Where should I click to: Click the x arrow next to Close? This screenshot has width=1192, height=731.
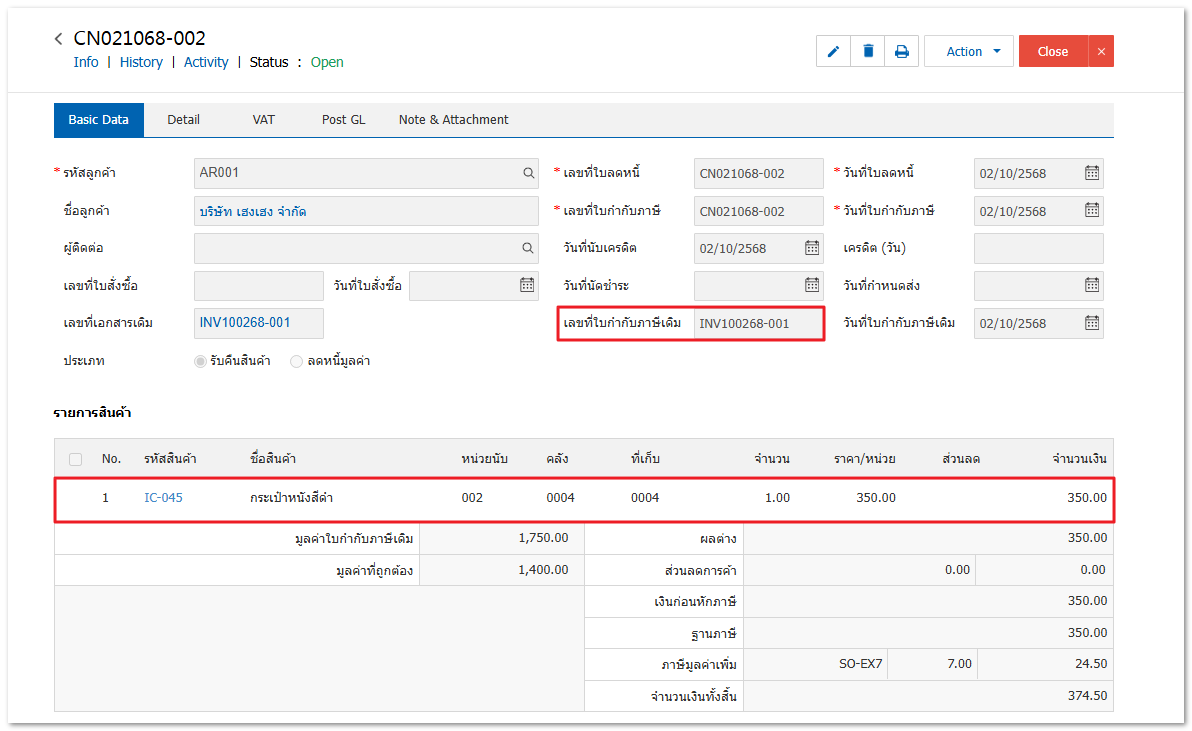coord(1101,51)
